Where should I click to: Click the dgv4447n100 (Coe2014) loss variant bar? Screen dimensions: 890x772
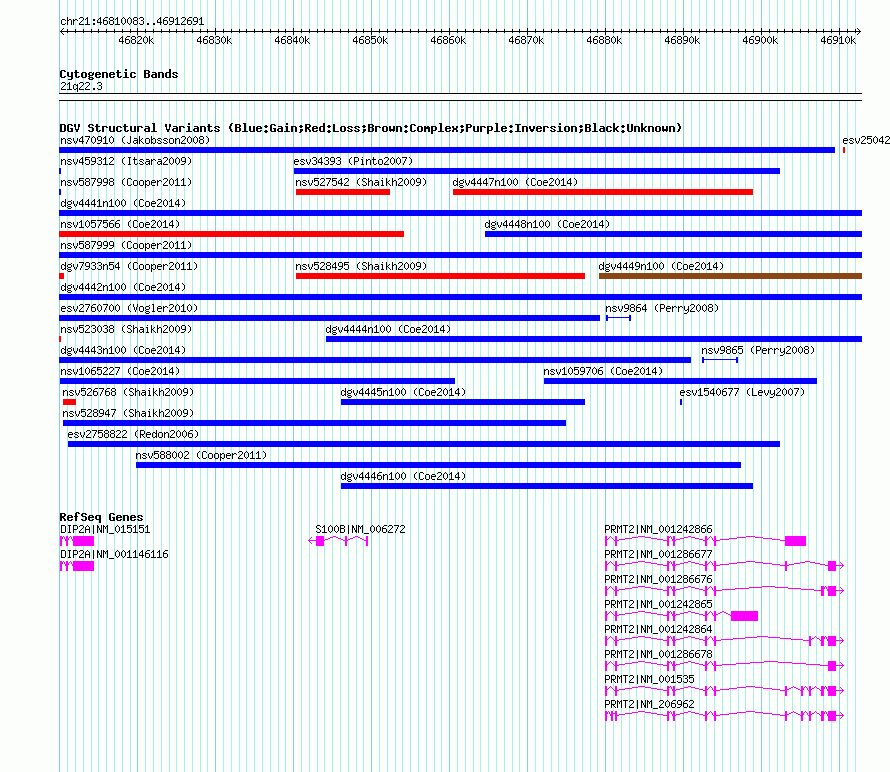coord(603,192)
